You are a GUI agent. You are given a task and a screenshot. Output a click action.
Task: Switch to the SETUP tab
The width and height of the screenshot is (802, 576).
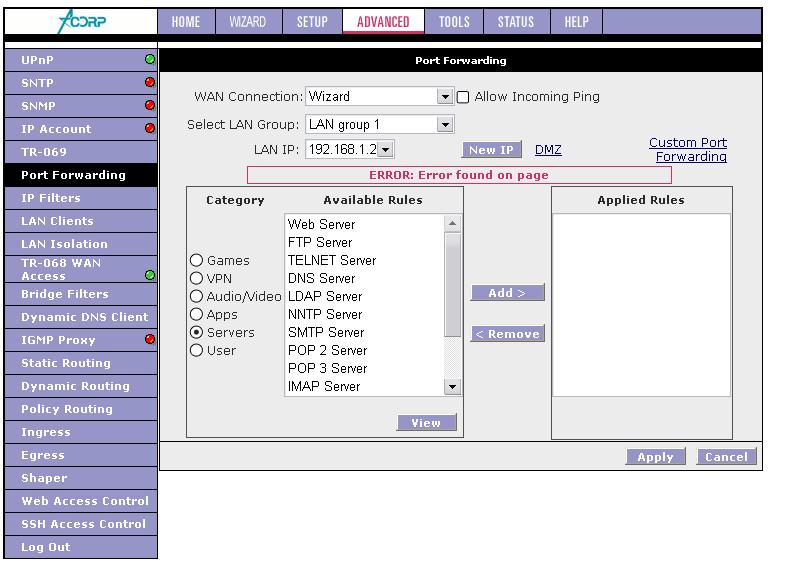[312, 22]
